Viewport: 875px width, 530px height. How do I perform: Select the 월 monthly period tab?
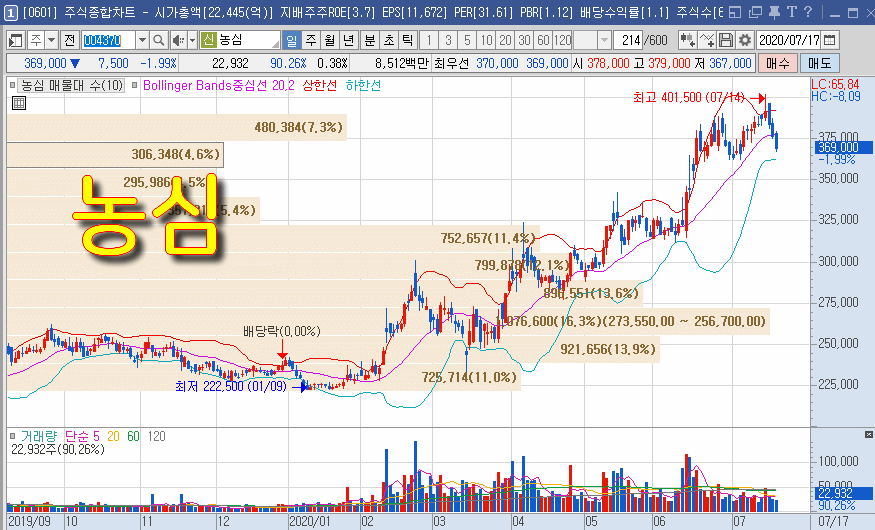point(330,40)
